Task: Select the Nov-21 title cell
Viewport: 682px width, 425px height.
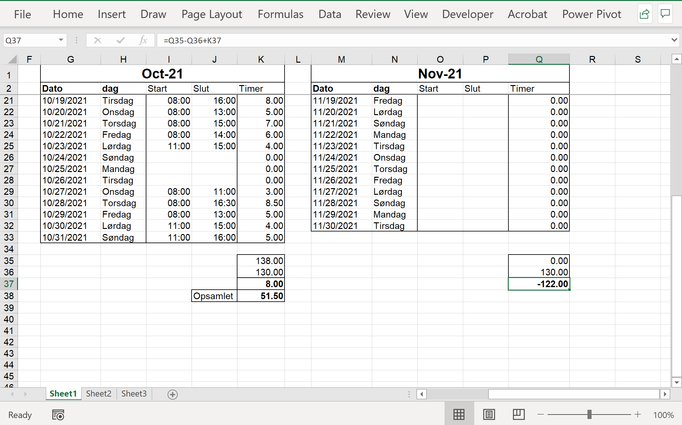Action: click(440, 74)
